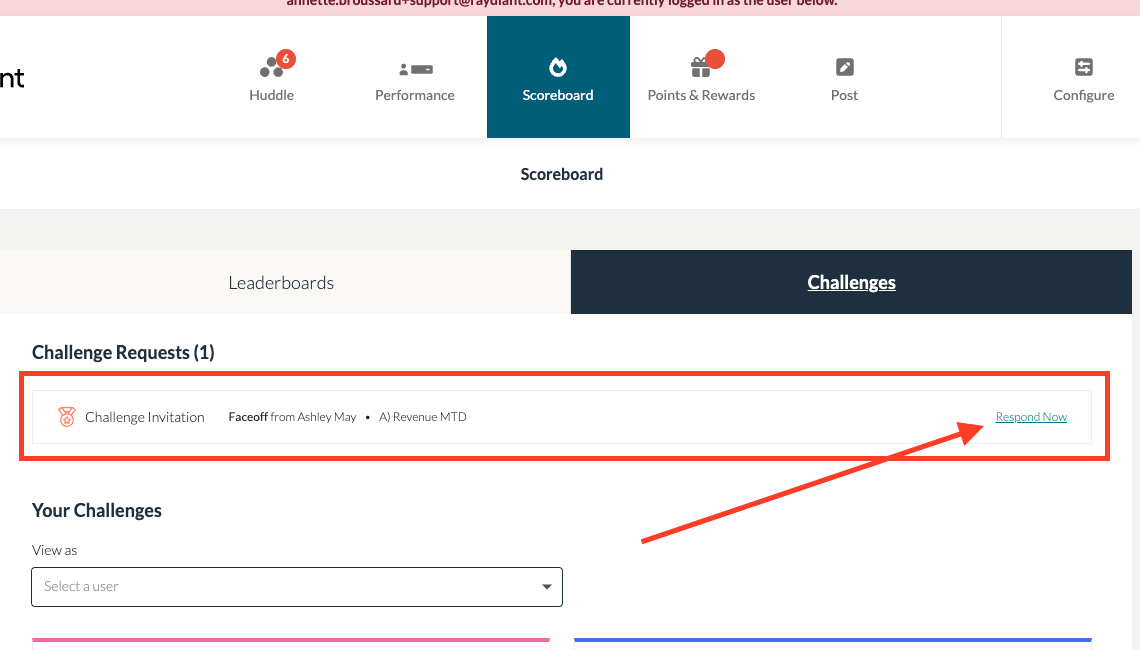Click the Challenge Invitation medal icon
Viewport: 1140px width, 650px height.
(x=67, y=417)
